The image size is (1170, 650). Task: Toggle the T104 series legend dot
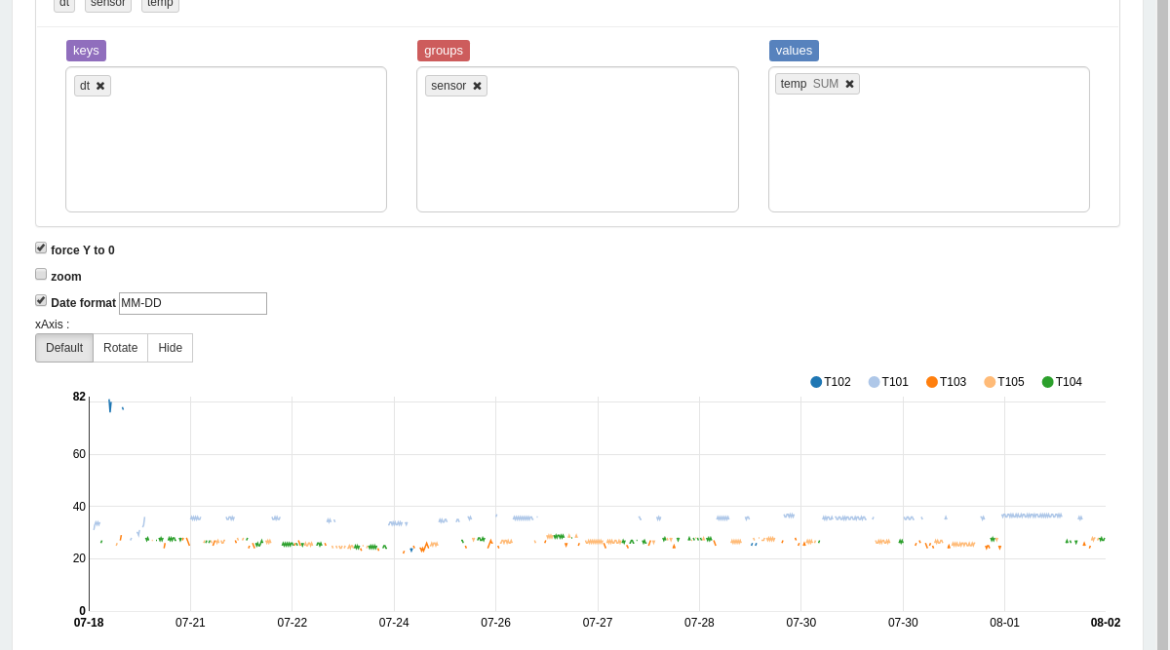[1048, 382]
